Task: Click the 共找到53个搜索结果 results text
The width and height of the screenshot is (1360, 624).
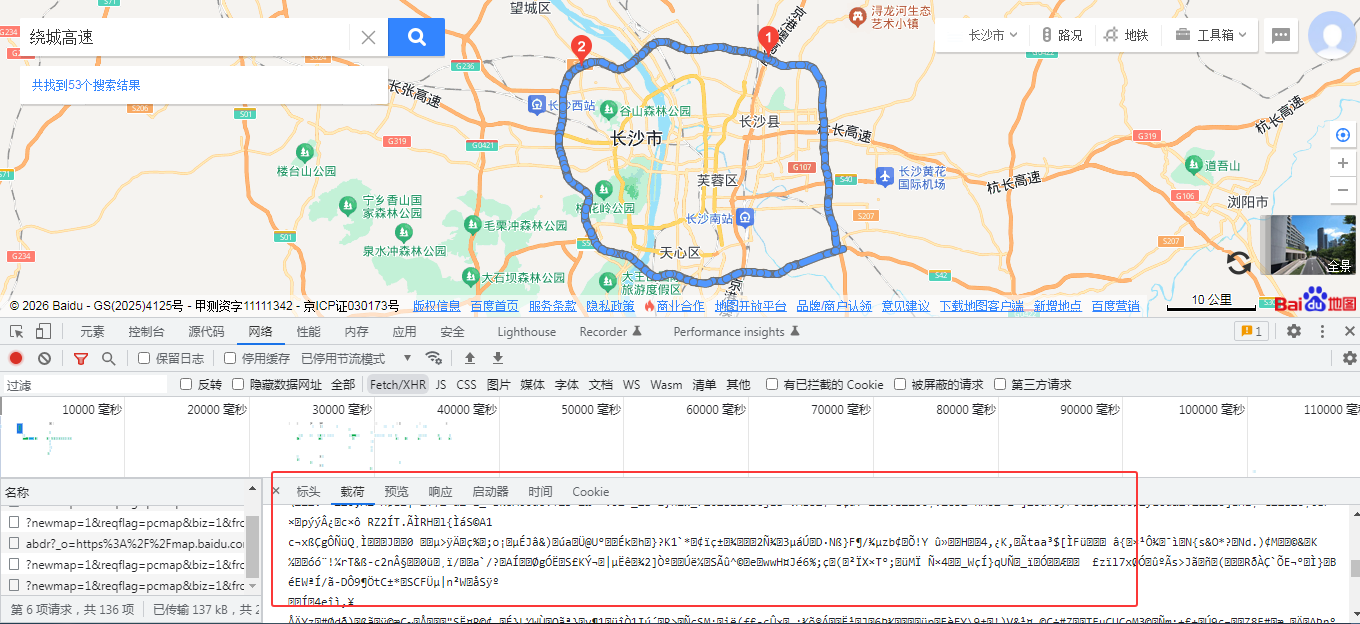Action: (86, 85)
